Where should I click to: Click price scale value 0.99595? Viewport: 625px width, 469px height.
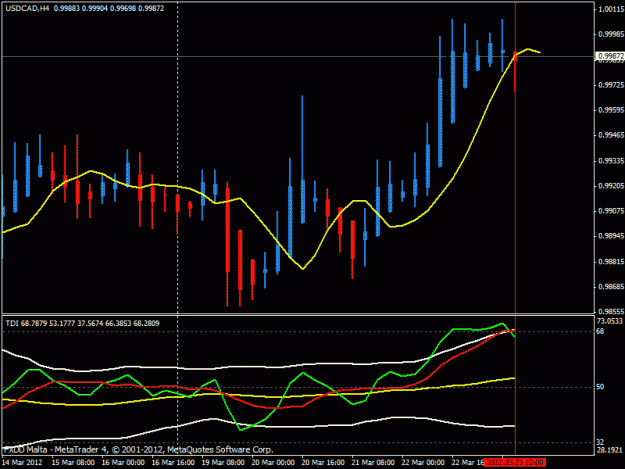[x=611, y=110]
